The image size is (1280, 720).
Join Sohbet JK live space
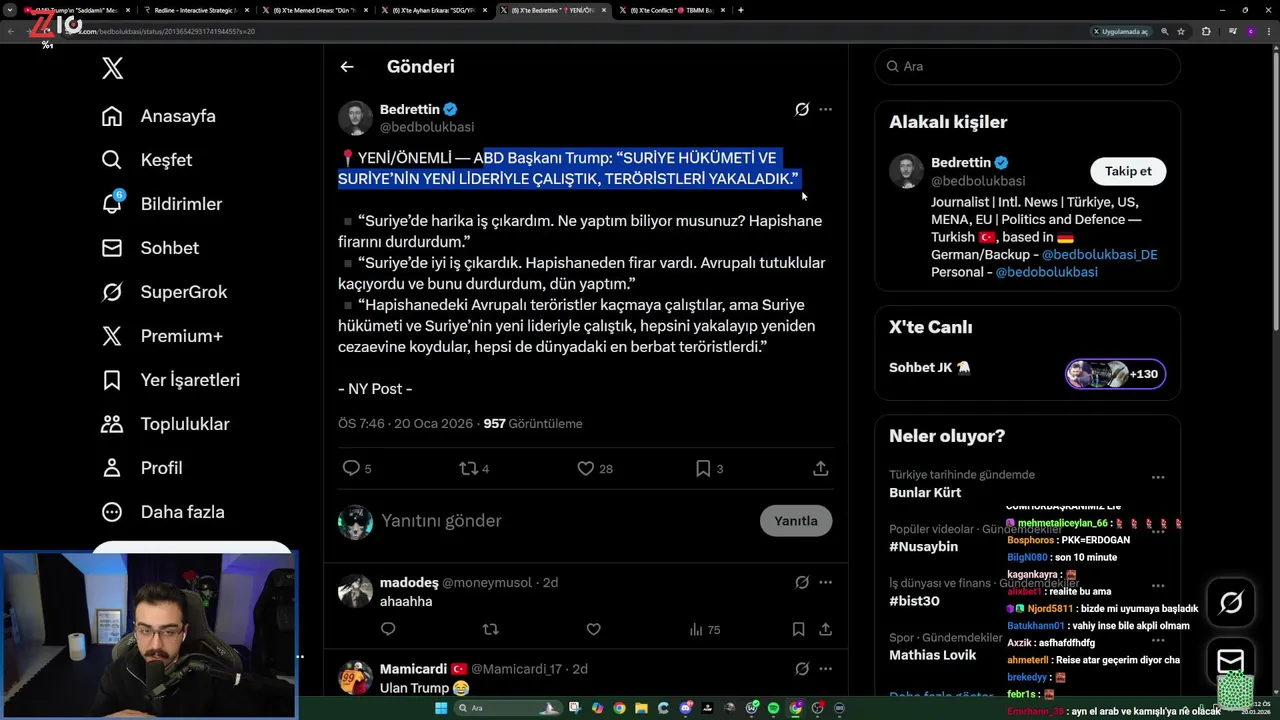pos(930,367)
